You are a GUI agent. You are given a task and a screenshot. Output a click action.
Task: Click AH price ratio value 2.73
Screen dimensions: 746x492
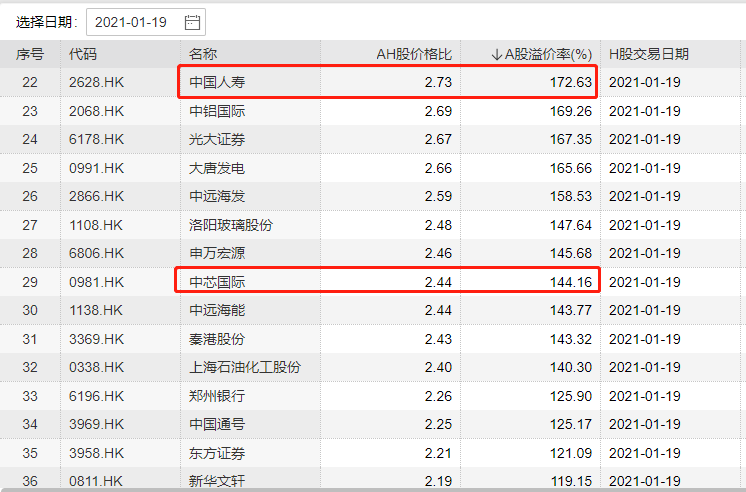click(438, 82)
